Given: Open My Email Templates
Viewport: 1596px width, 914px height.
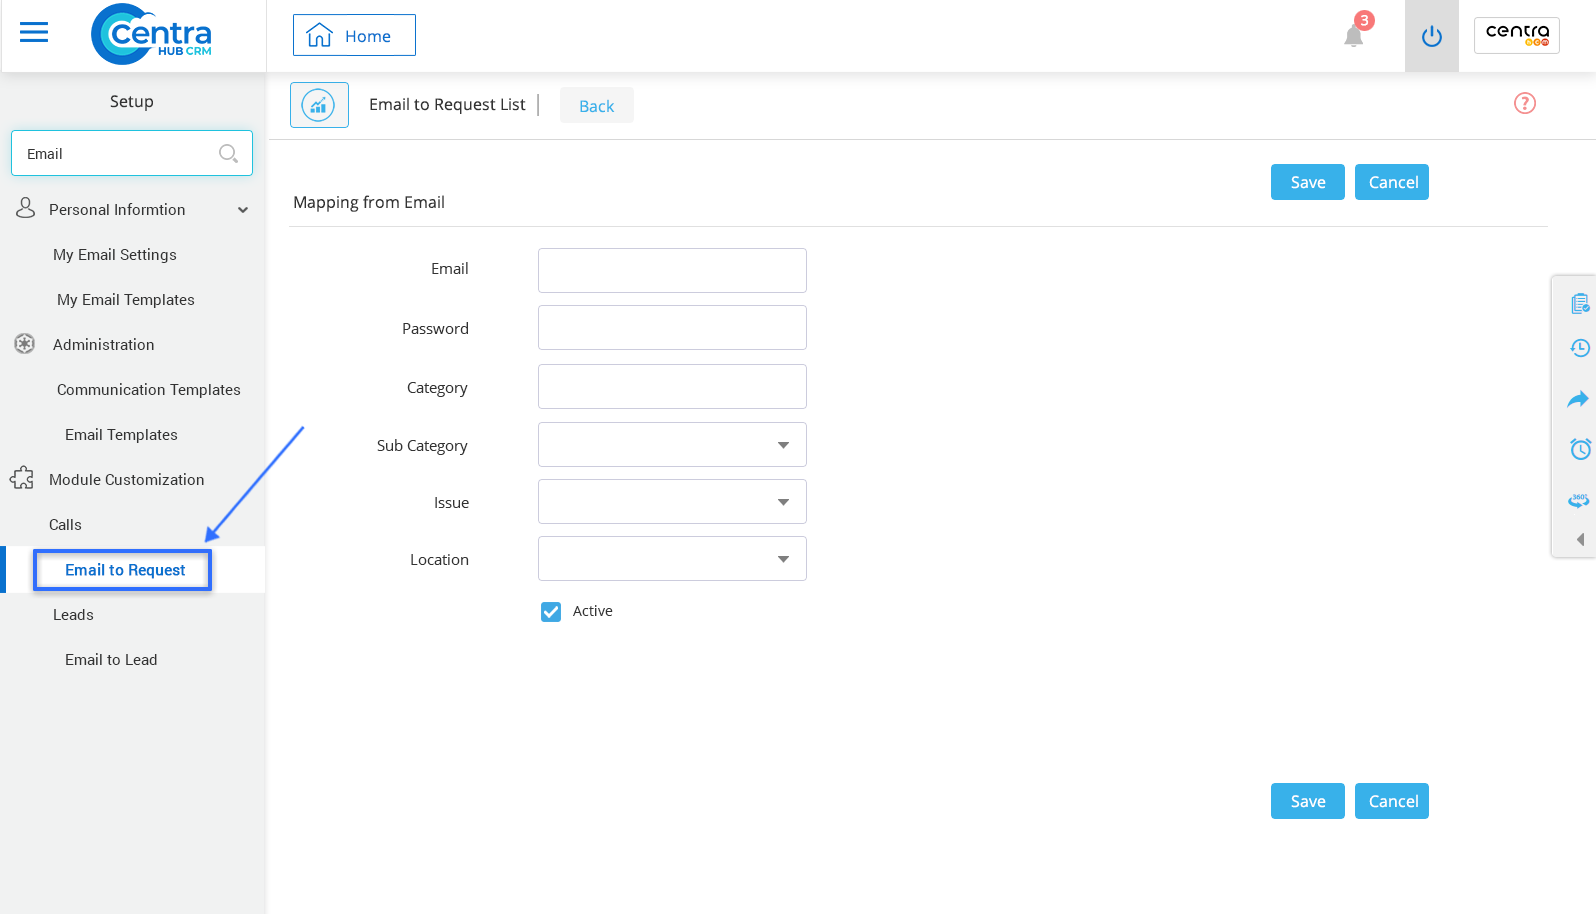Looking at the screenshot, I should pos(126,300).
